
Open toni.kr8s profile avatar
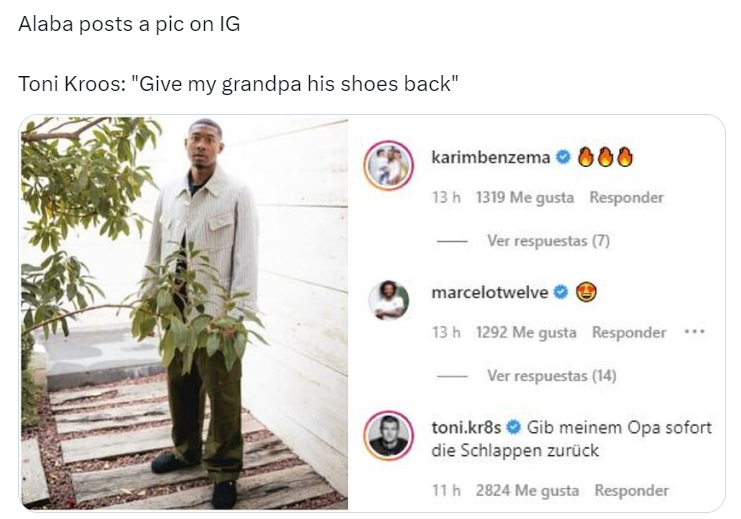coord(388,435)
